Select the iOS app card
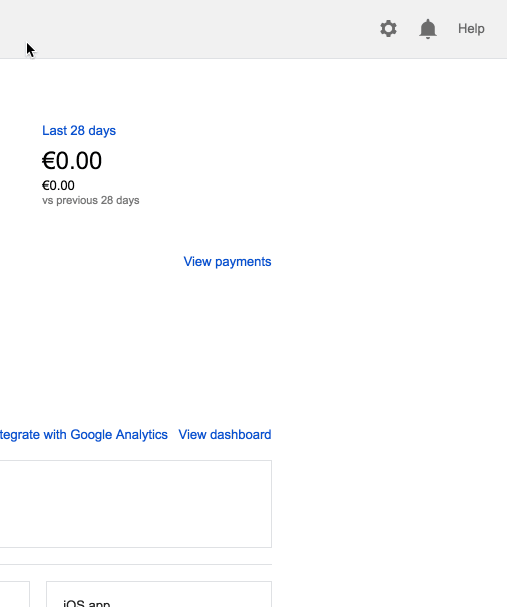The width and height of the screenshot is (507, 607). click(159, 594)
